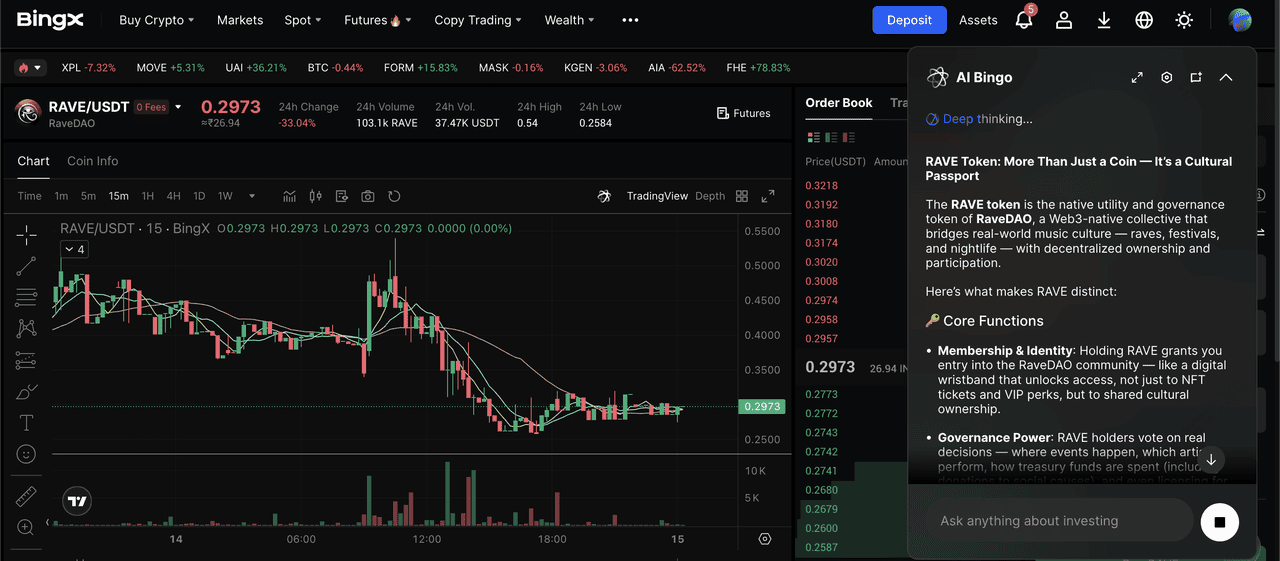Screen dimensions: 1280x561
Task: Reset the chart with refresh icon
Action: tap(394, 196)
